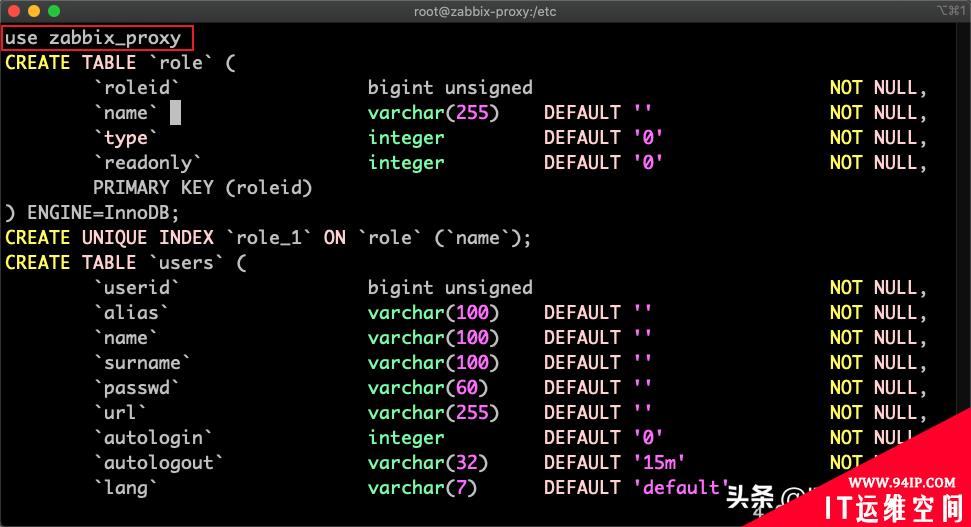
Task: Click 'integer' on the type row
Action: pos(406,137)
